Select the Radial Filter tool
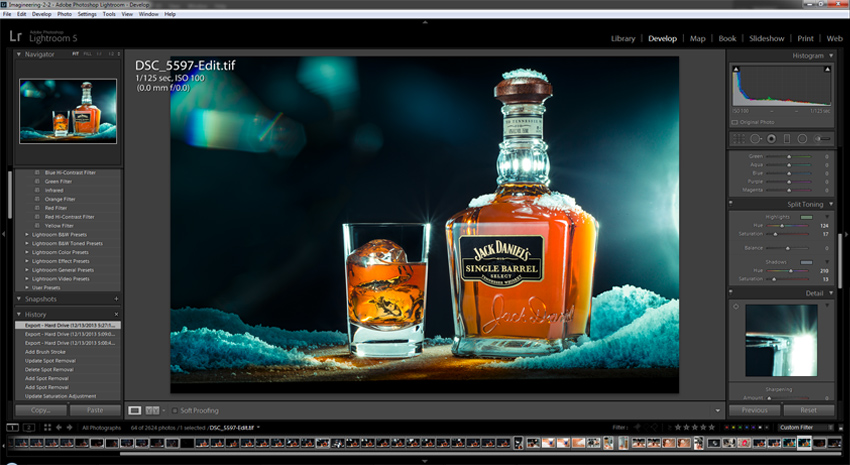 [x=802, y=139]
